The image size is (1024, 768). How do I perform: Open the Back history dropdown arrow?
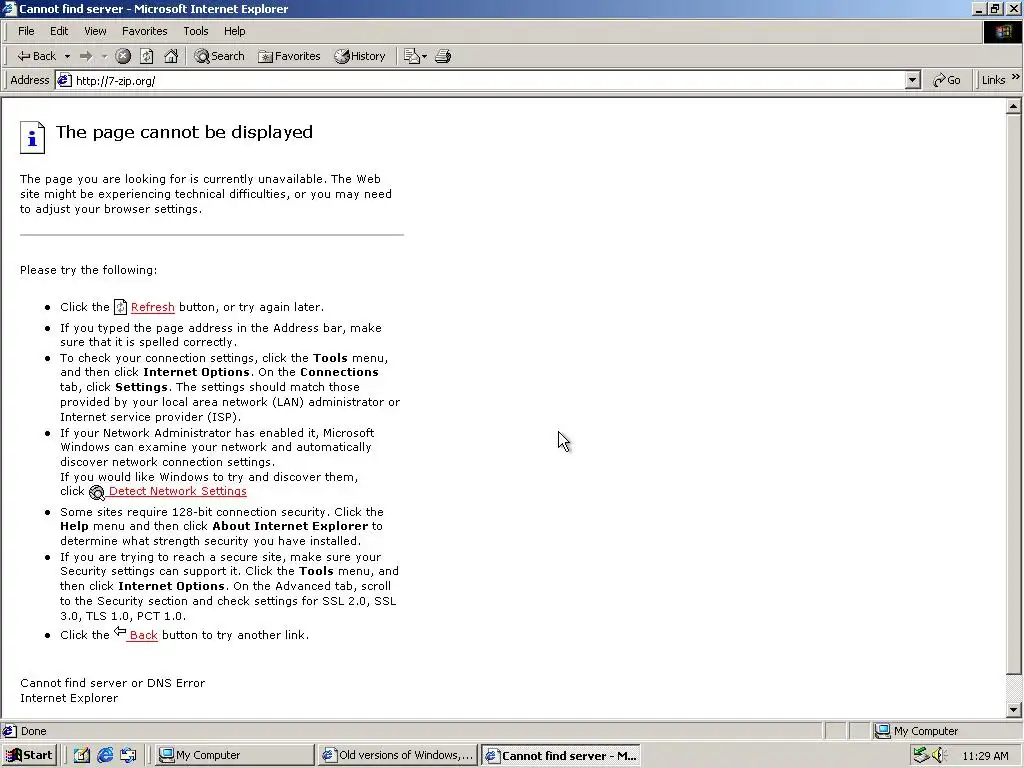pyautogui.click(x=67, y=56)
